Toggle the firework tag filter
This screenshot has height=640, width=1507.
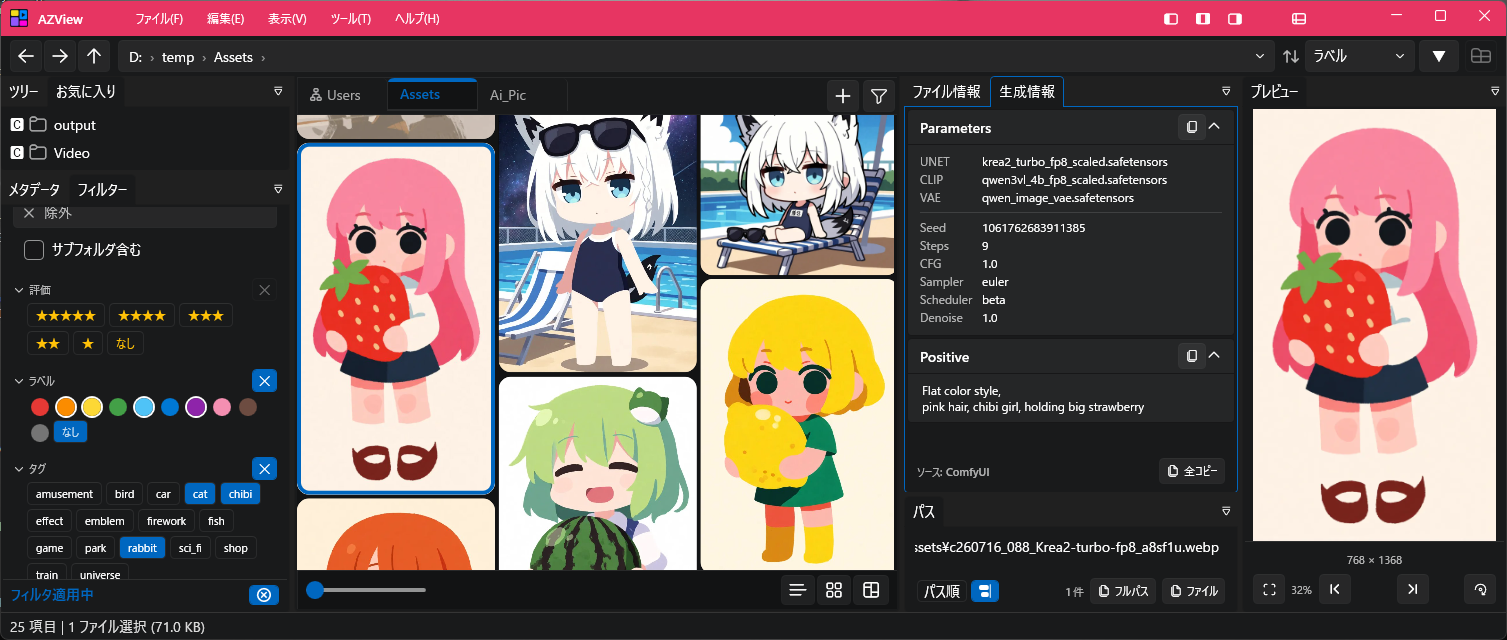click(167, 521)
